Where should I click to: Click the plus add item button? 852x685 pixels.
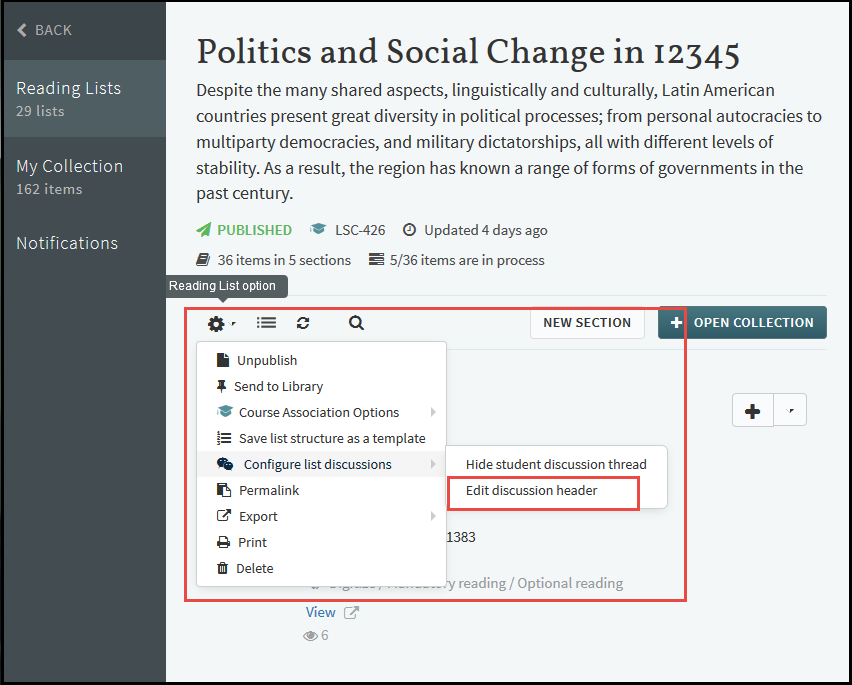point(753,410)
